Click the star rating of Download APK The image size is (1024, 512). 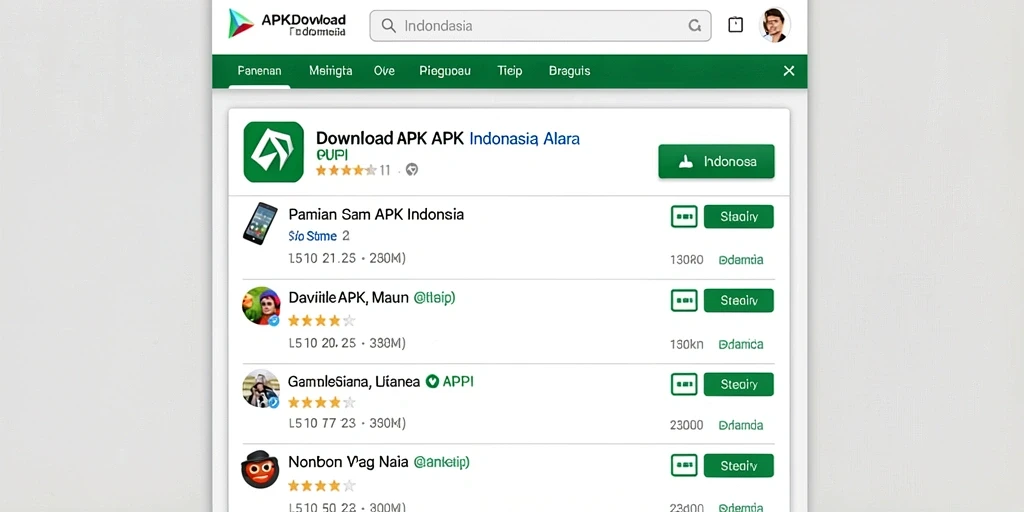tap(346, 170)
